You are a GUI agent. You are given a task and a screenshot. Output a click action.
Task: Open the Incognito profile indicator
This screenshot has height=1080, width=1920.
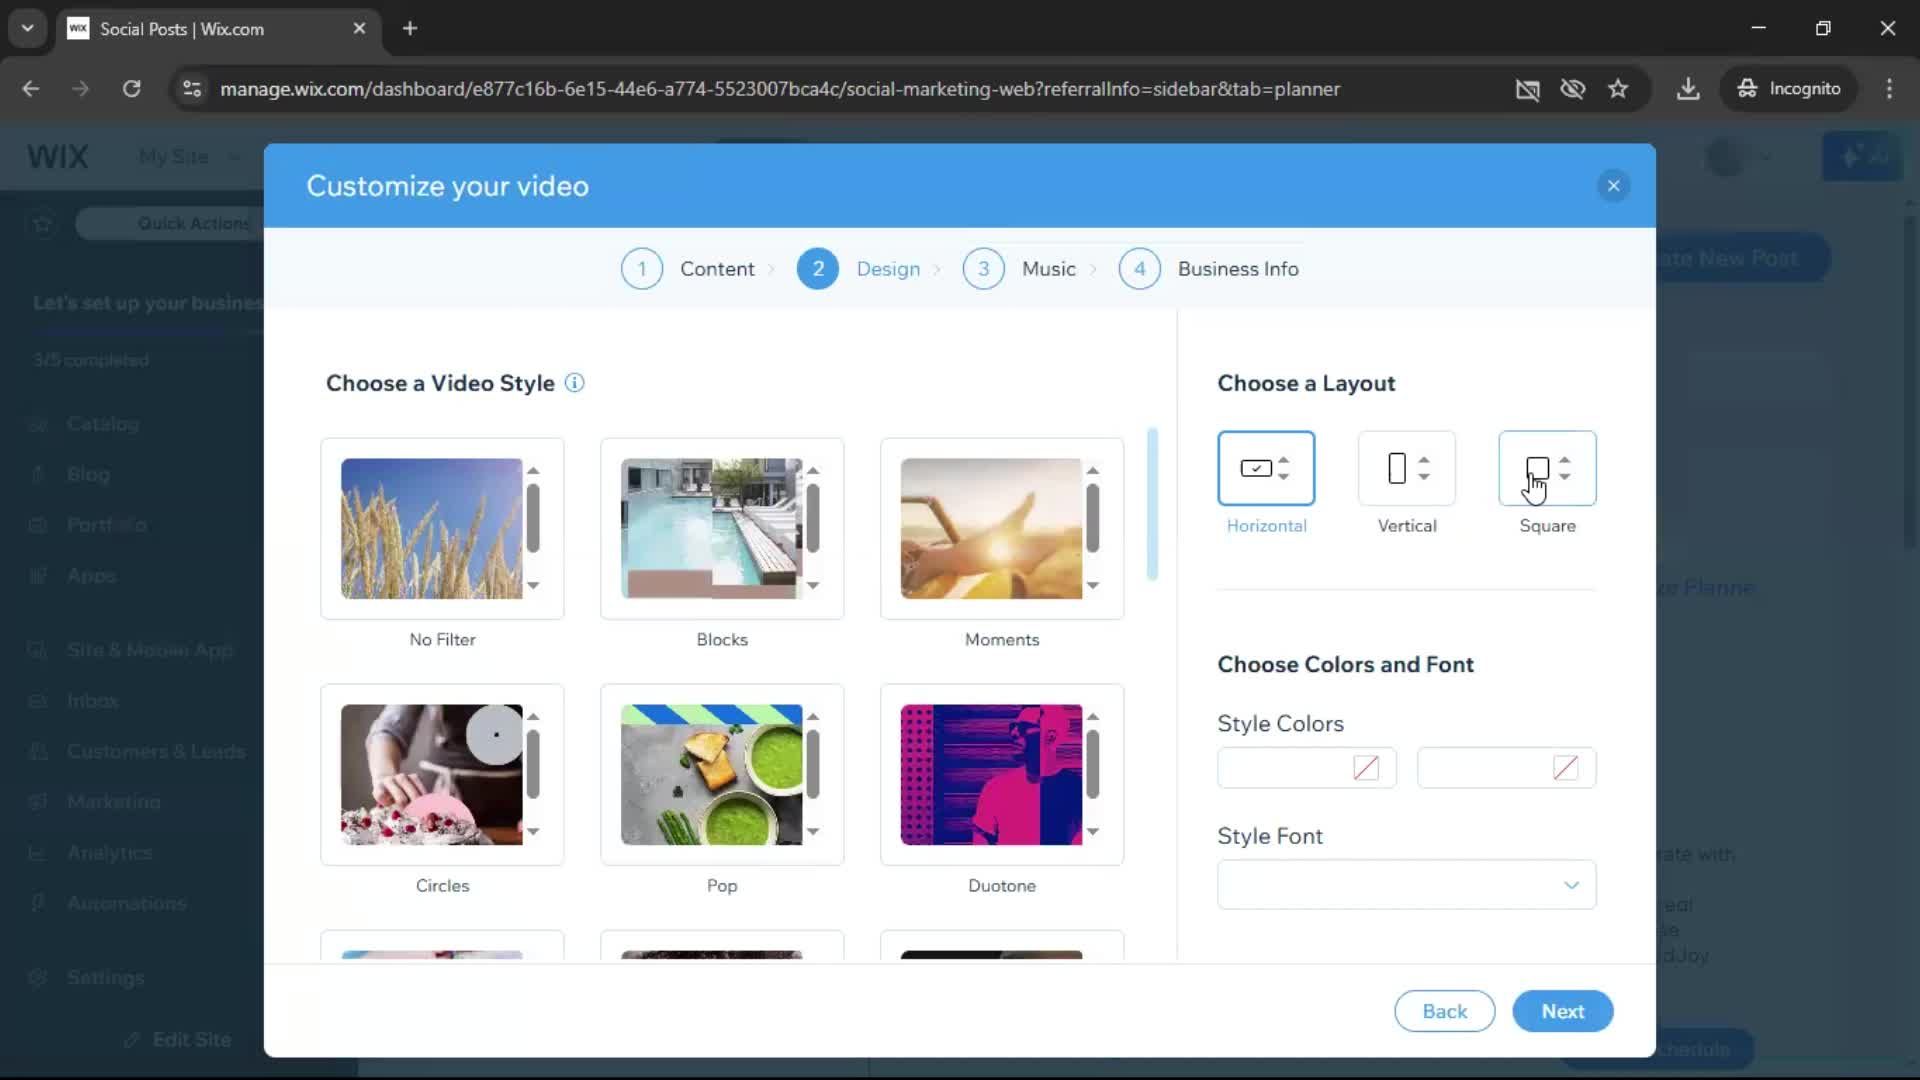tap(1789, 89)
